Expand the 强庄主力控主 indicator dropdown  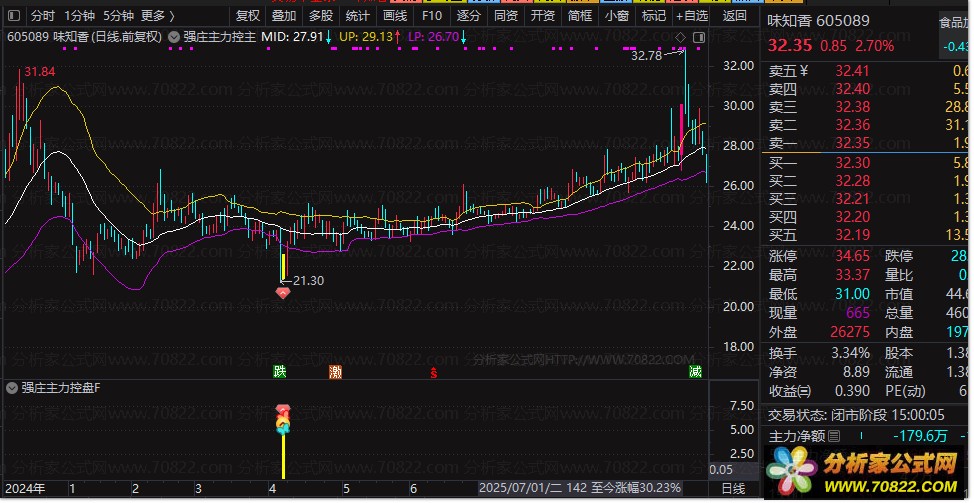click(175, 37)
